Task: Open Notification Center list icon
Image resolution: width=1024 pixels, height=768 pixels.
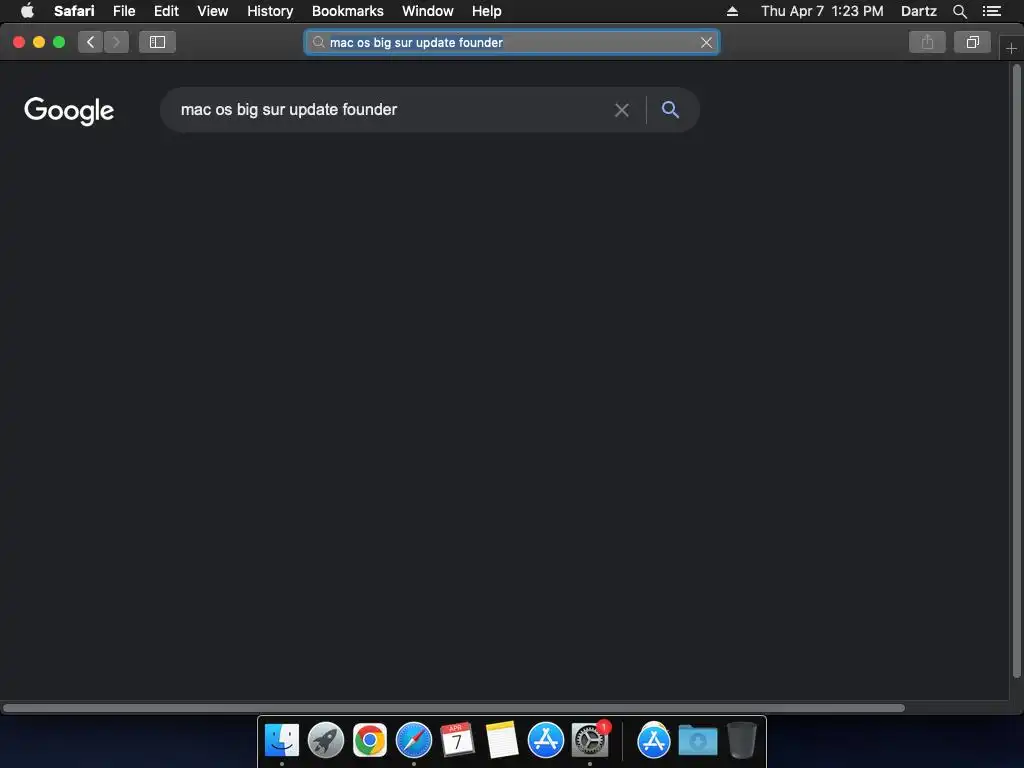Action: coord(991,11)
